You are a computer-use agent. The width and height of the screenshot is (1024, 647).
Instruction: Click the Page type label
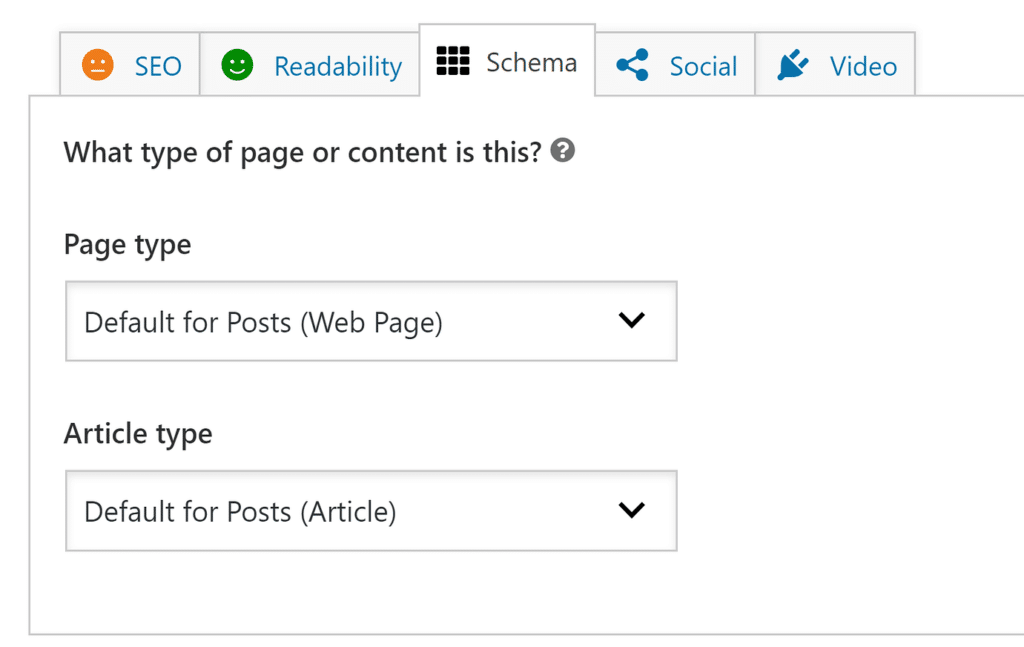tap(127, 244)
